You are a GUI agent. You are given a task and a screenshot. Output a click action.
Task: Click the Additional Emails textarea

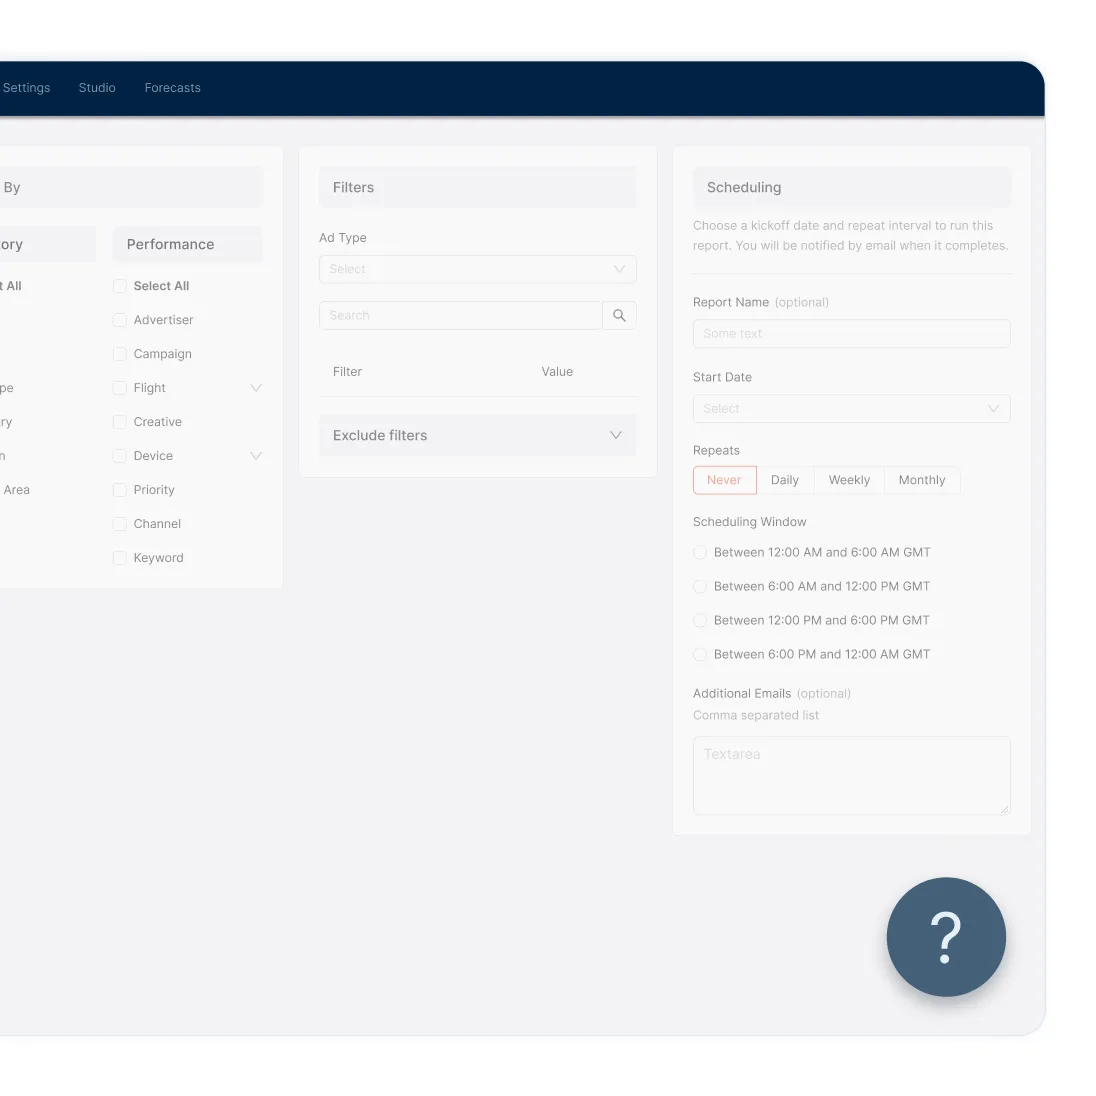pyautogui.click(x=851, y=775)
